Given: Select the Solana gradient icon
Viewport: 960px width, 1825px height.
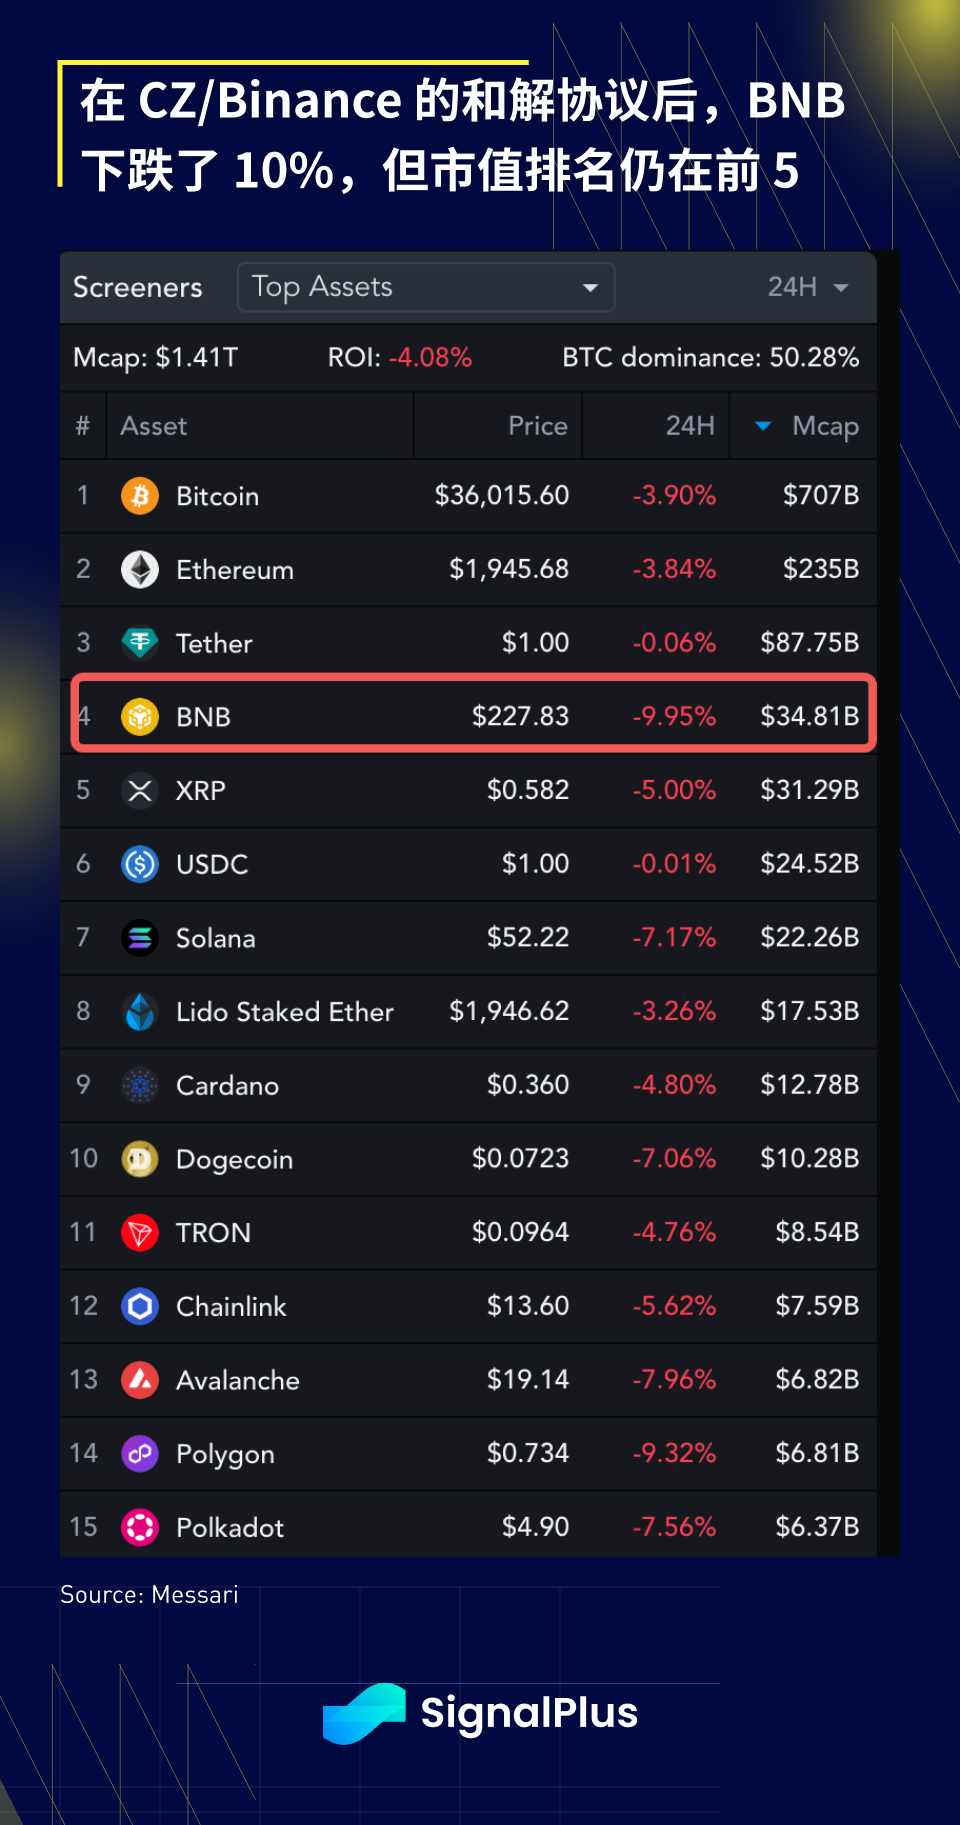Looking at the screenshot, I should pyautogui.click(x=140, y=938).
